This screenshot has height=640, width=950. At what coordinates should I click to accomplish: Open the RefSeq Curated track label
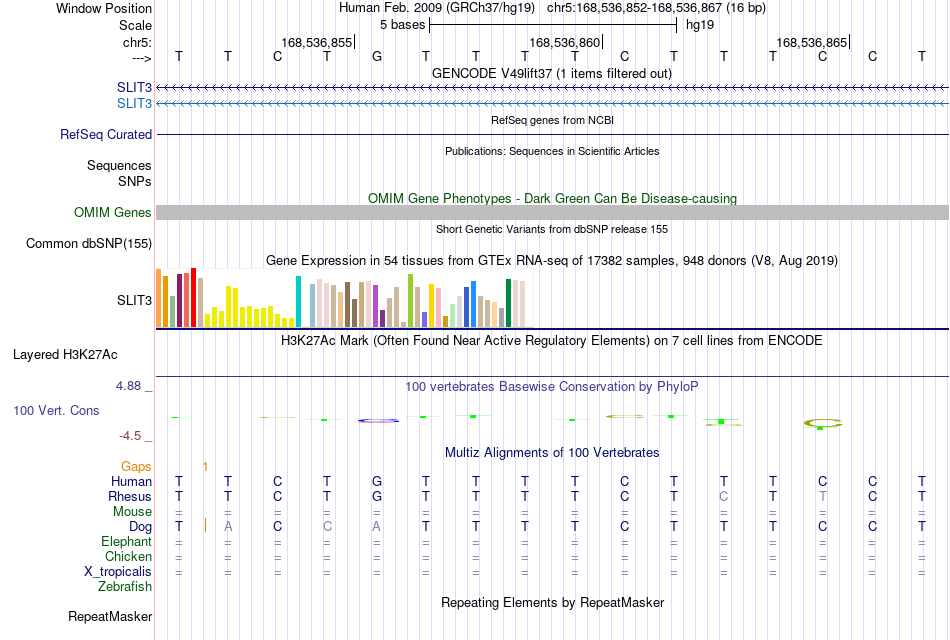(106, 135)
